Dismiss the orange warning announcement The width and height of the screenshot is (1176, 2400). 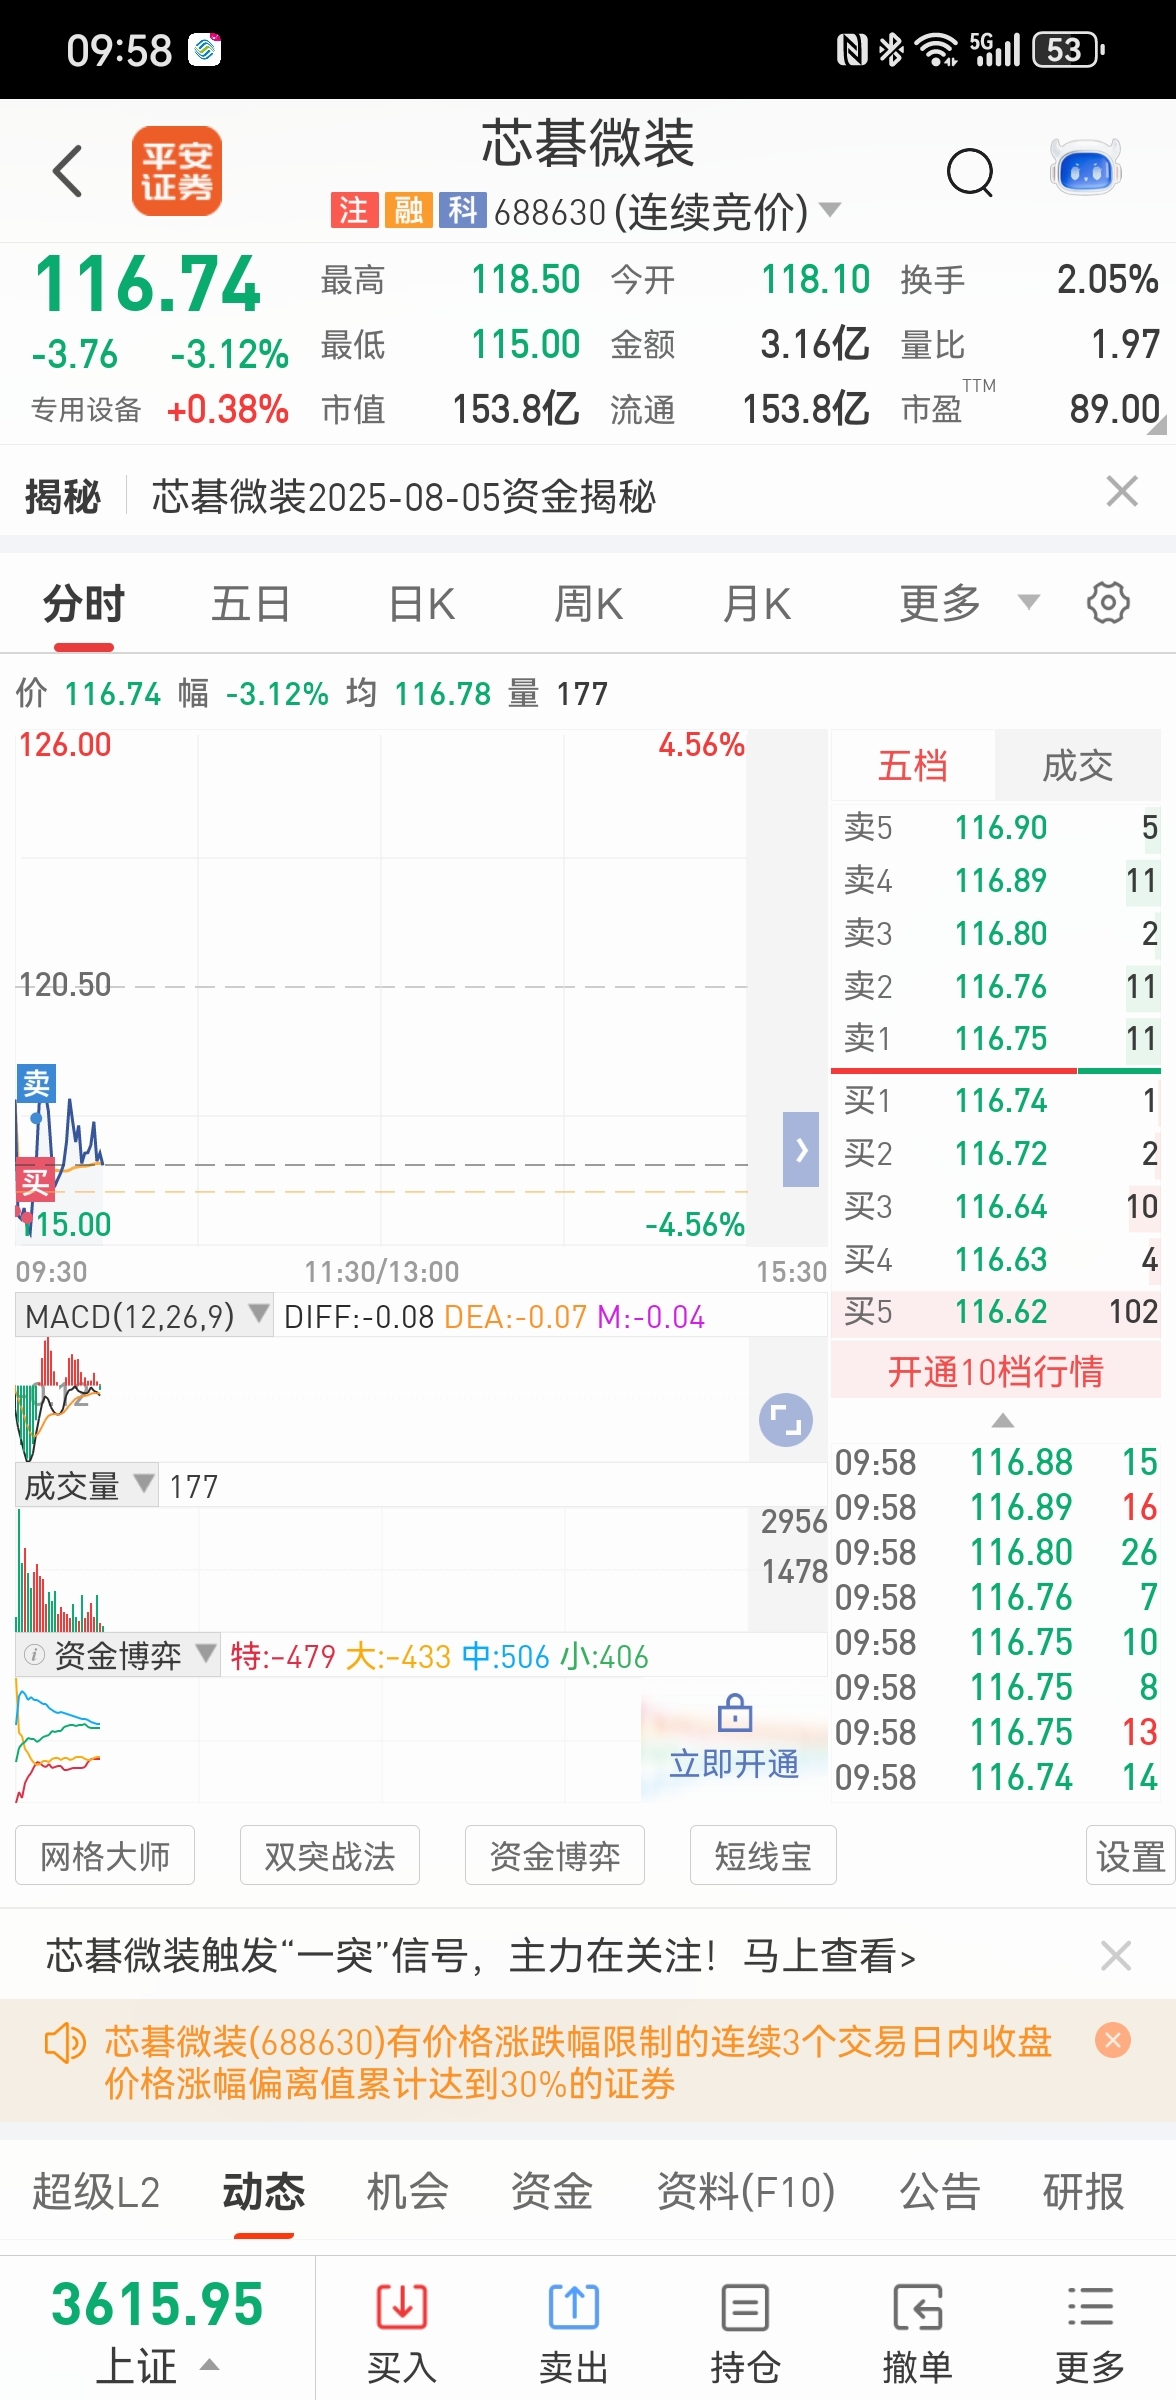(x=1113, y=2040)
